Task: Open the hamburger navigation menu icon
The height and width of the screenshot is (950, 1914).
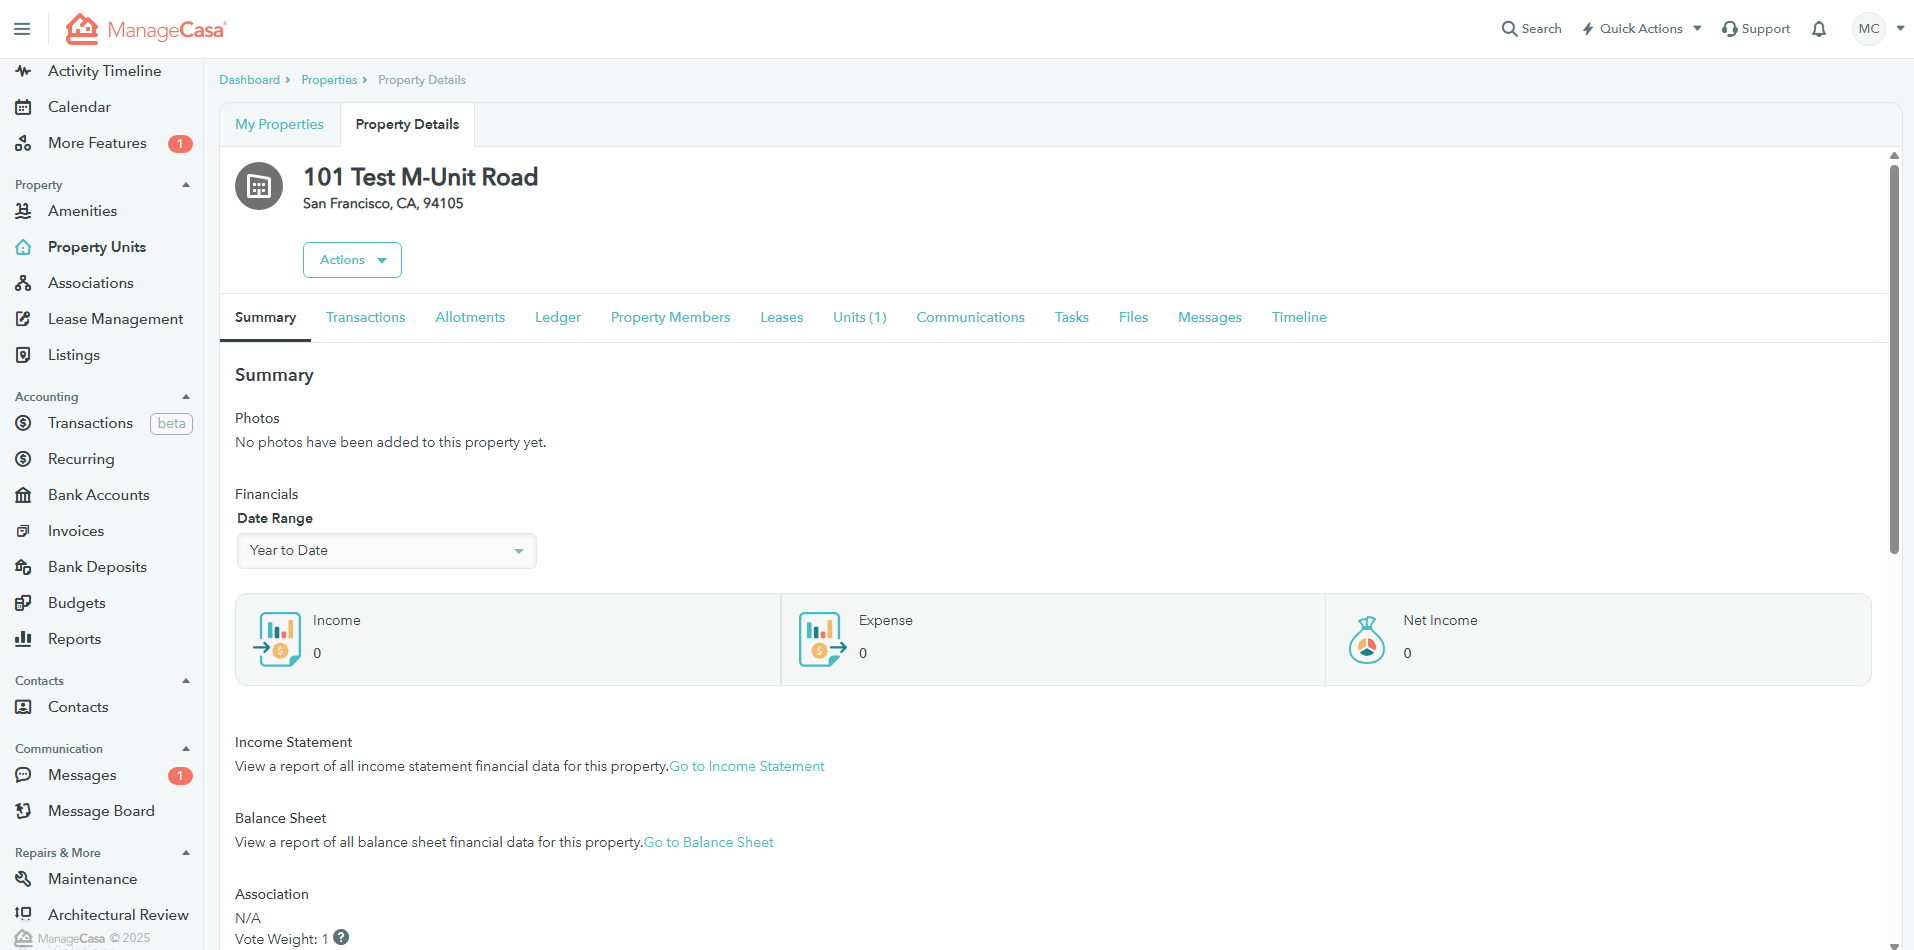Action: (22, 29)
